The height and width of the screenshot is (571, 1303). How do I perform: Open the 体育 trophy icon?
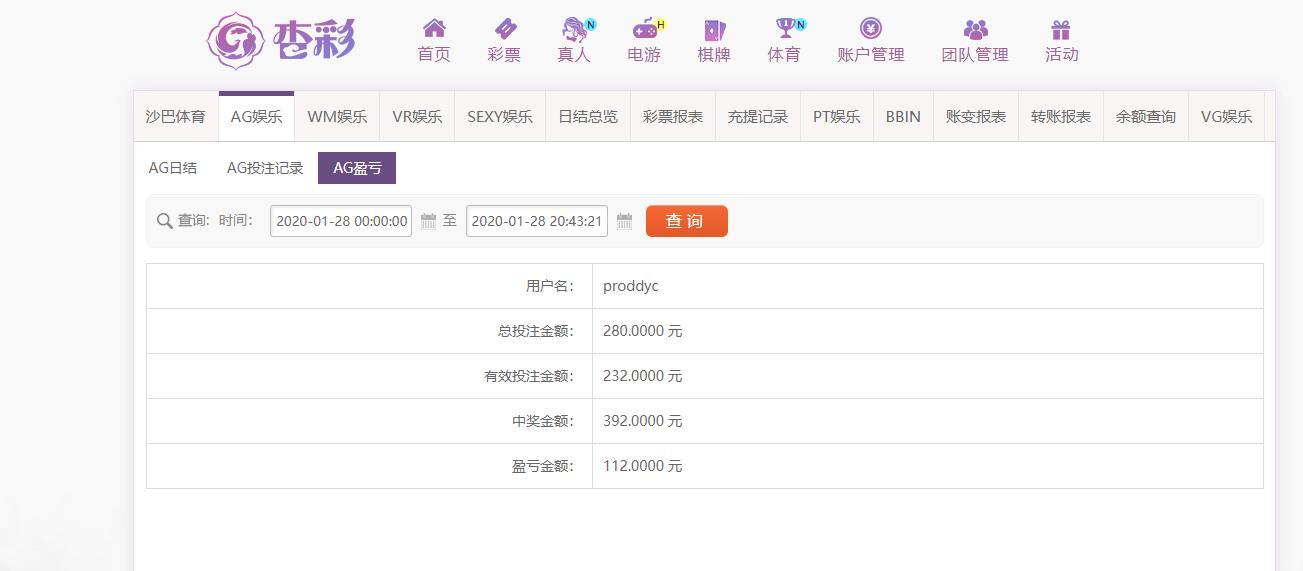(785, 29)
